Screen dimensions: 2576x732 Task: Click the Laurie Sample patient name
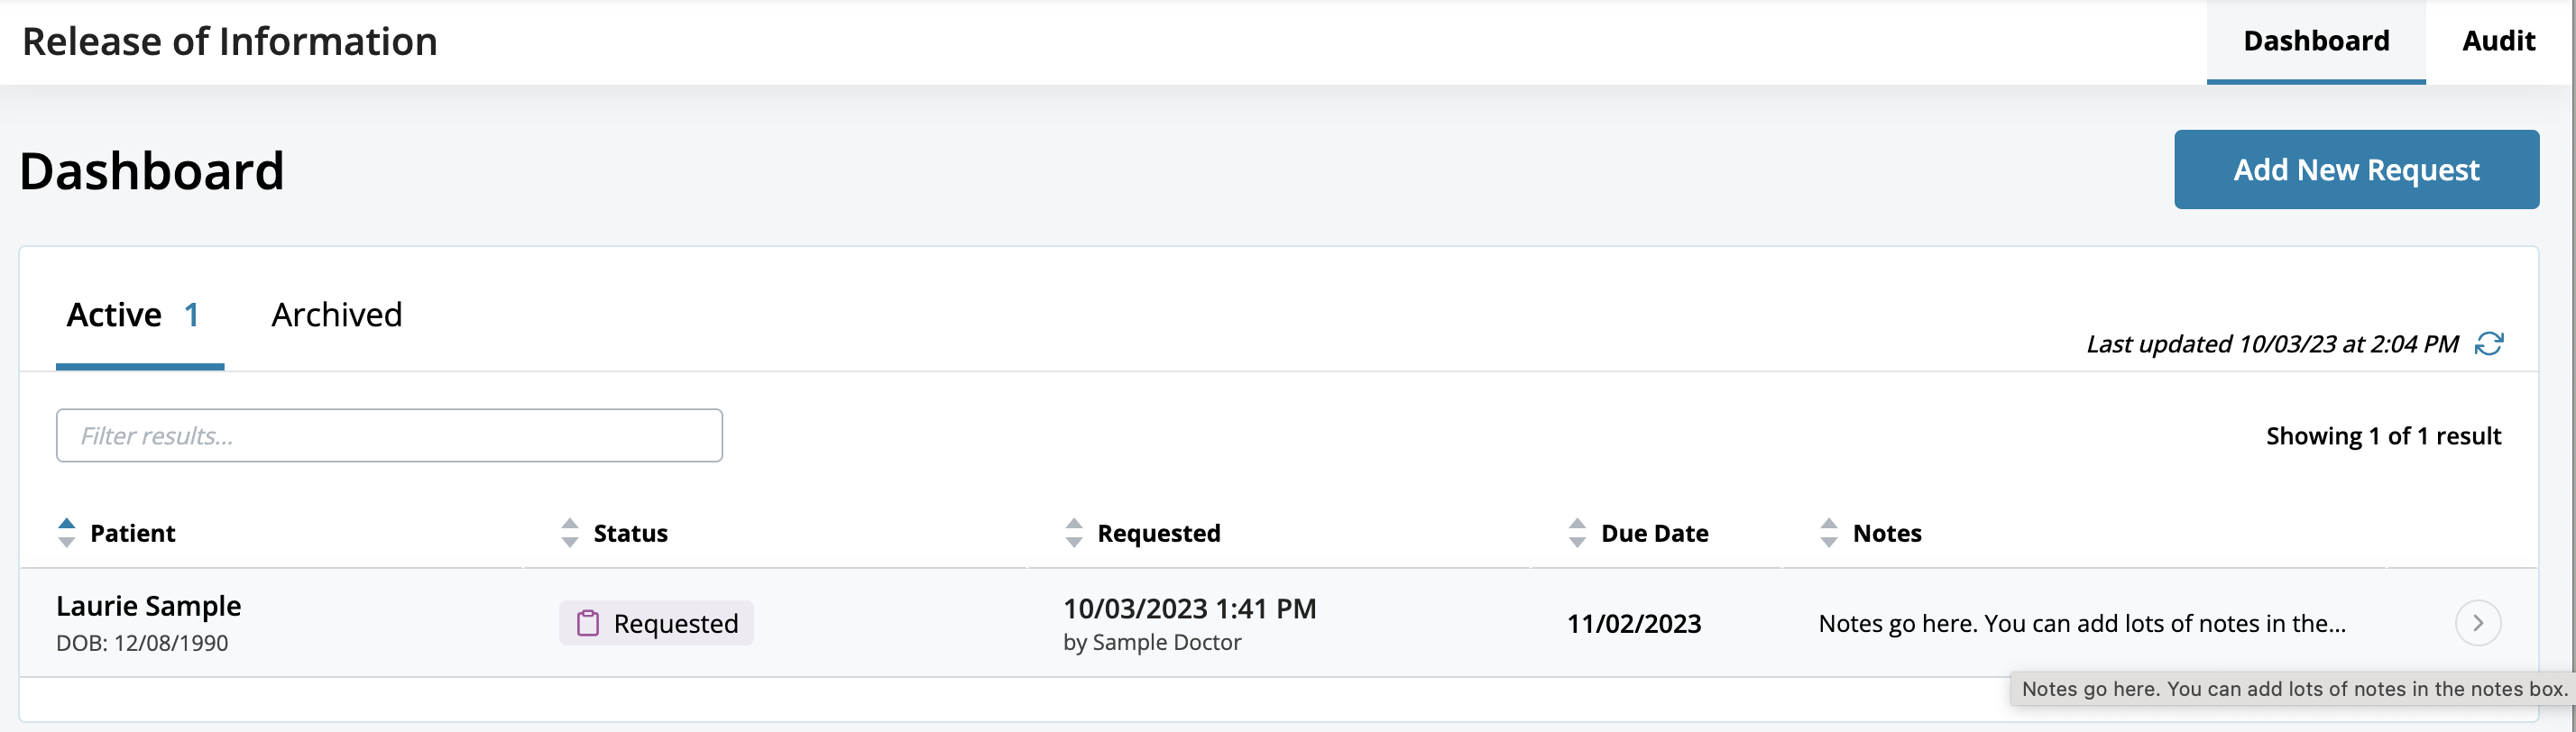click(x=149, y=606)
